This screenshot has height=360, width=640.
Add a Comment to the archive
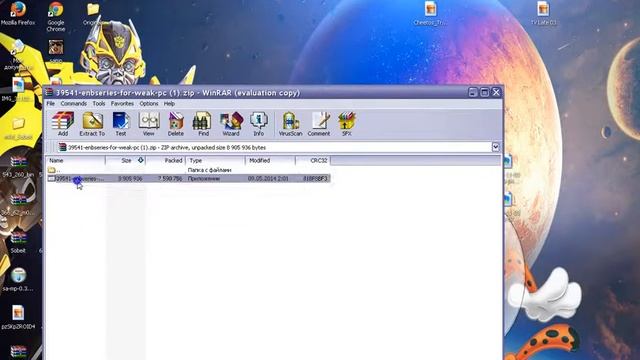(x=319, y=124)
